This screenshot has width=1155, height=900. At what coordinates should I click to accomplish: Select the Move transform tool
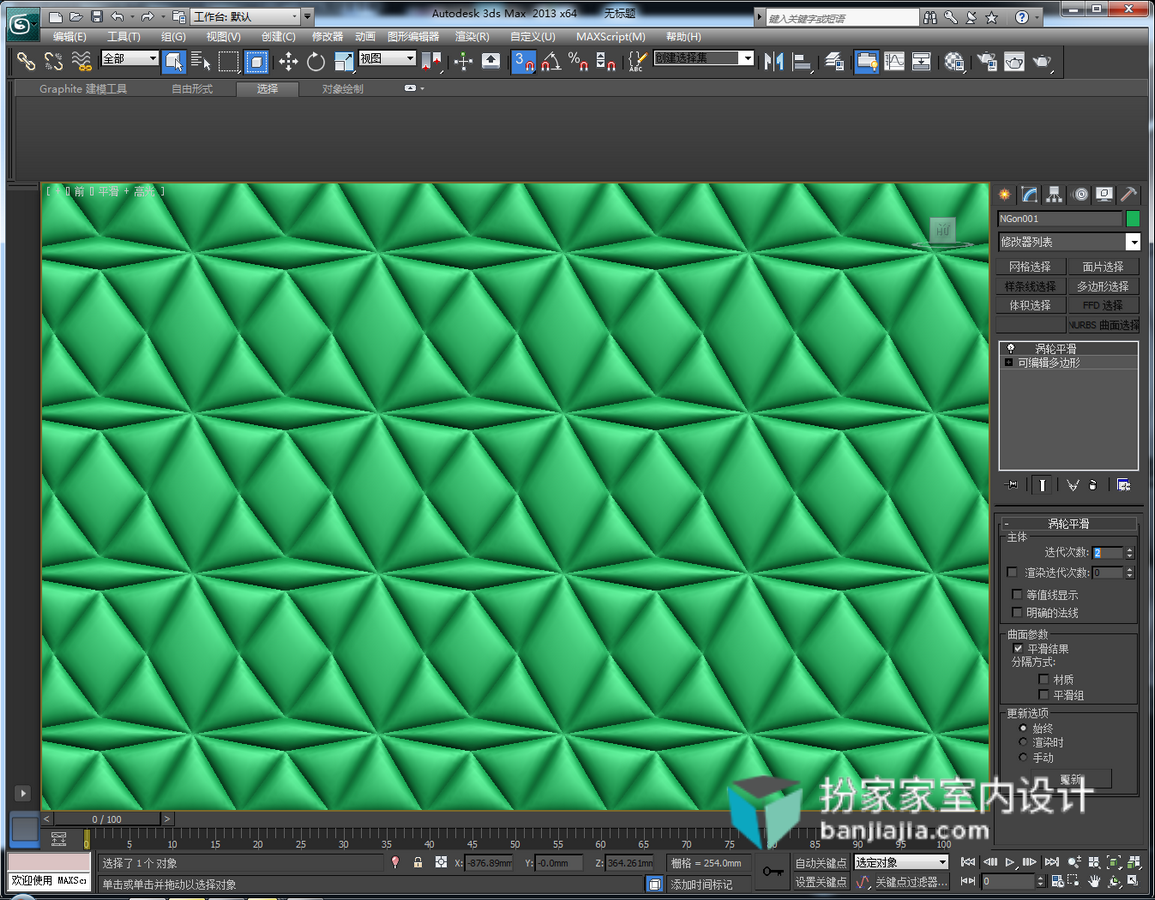pos(288,62)
